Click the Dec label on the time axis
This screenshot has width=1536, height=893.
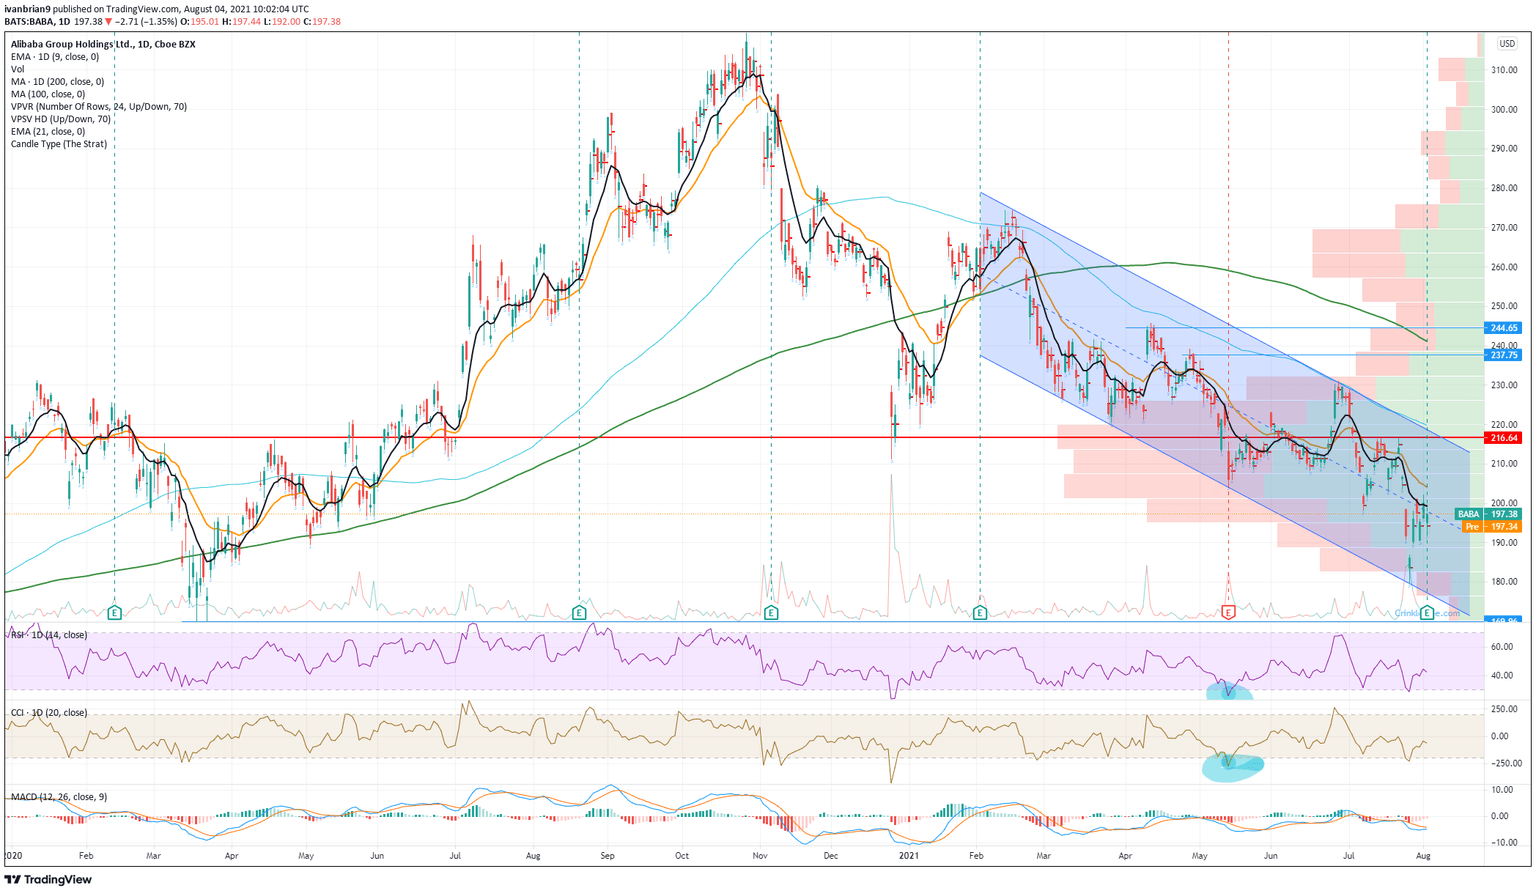[x=831, y=856]
